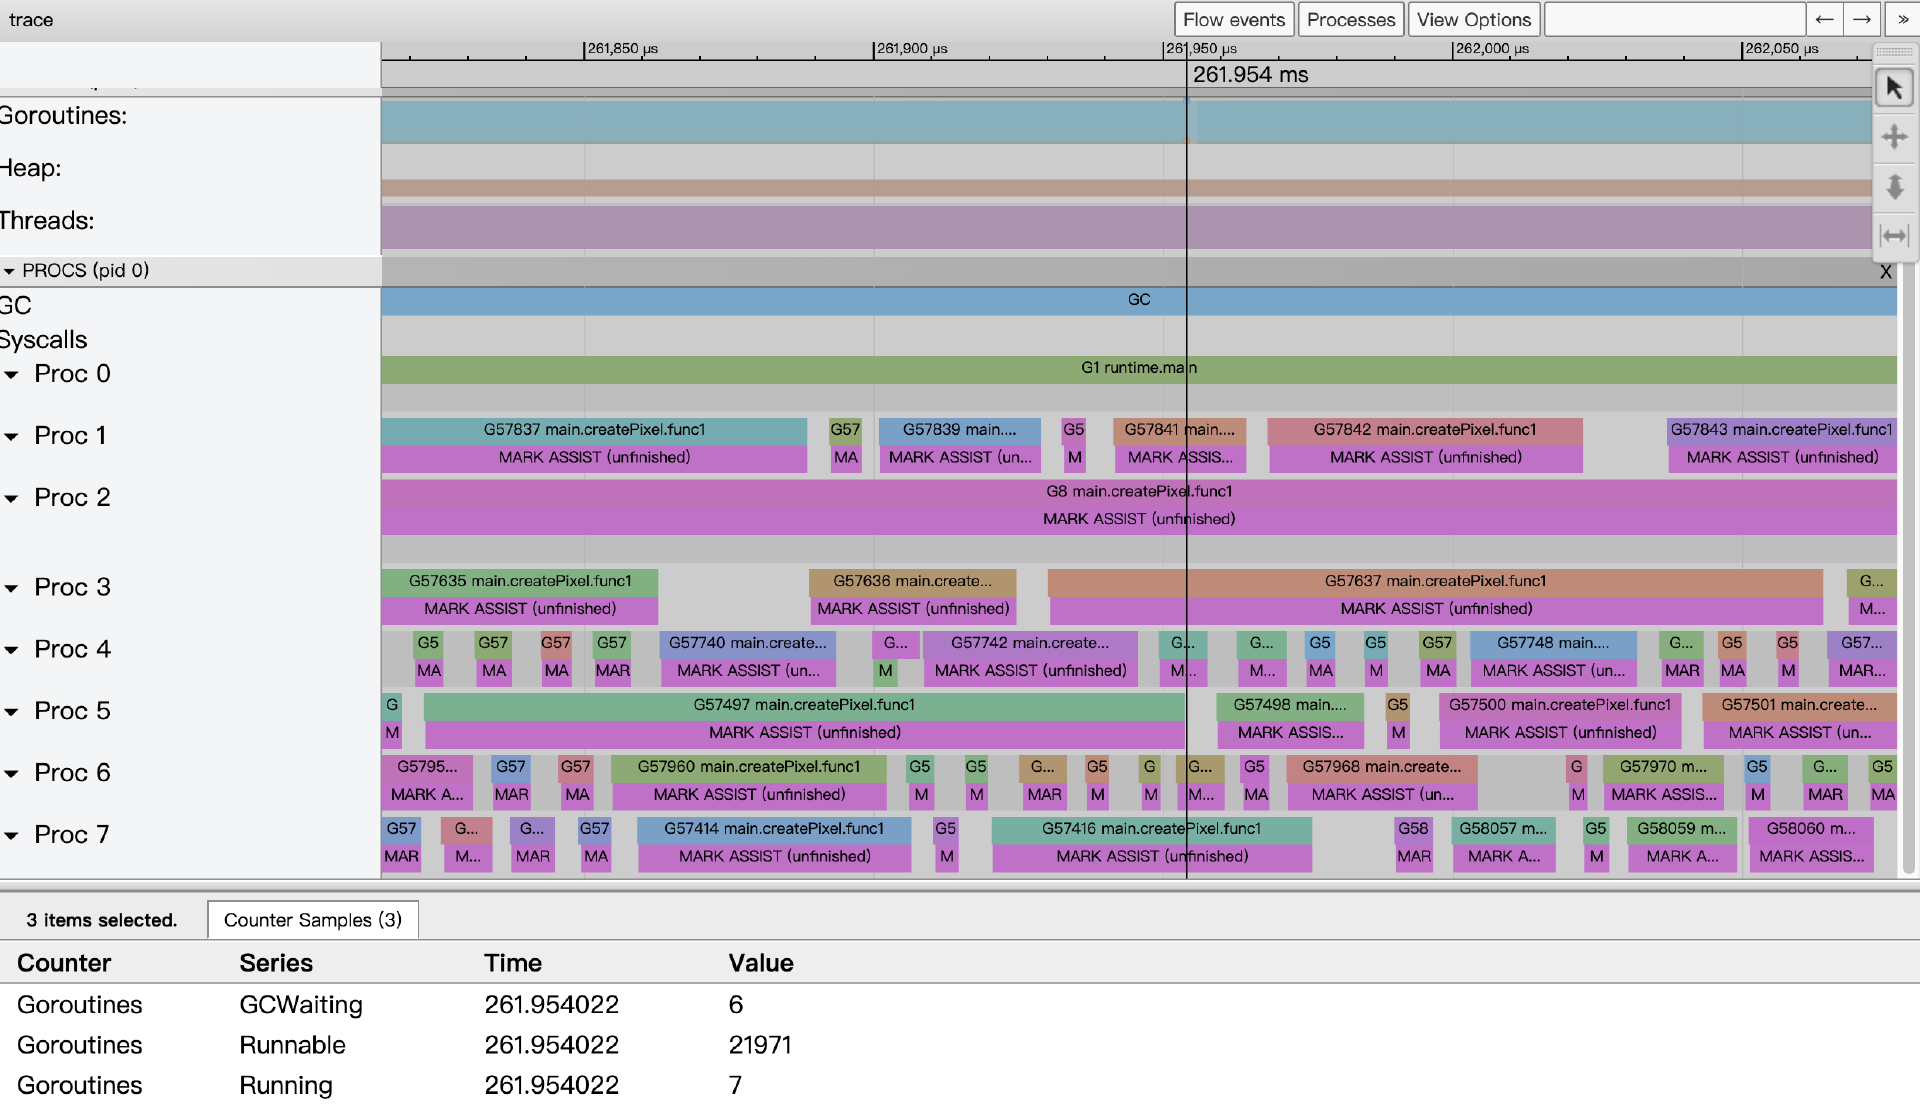
Task: Pick the timing measurement tool
Action: click(1894, 236)
